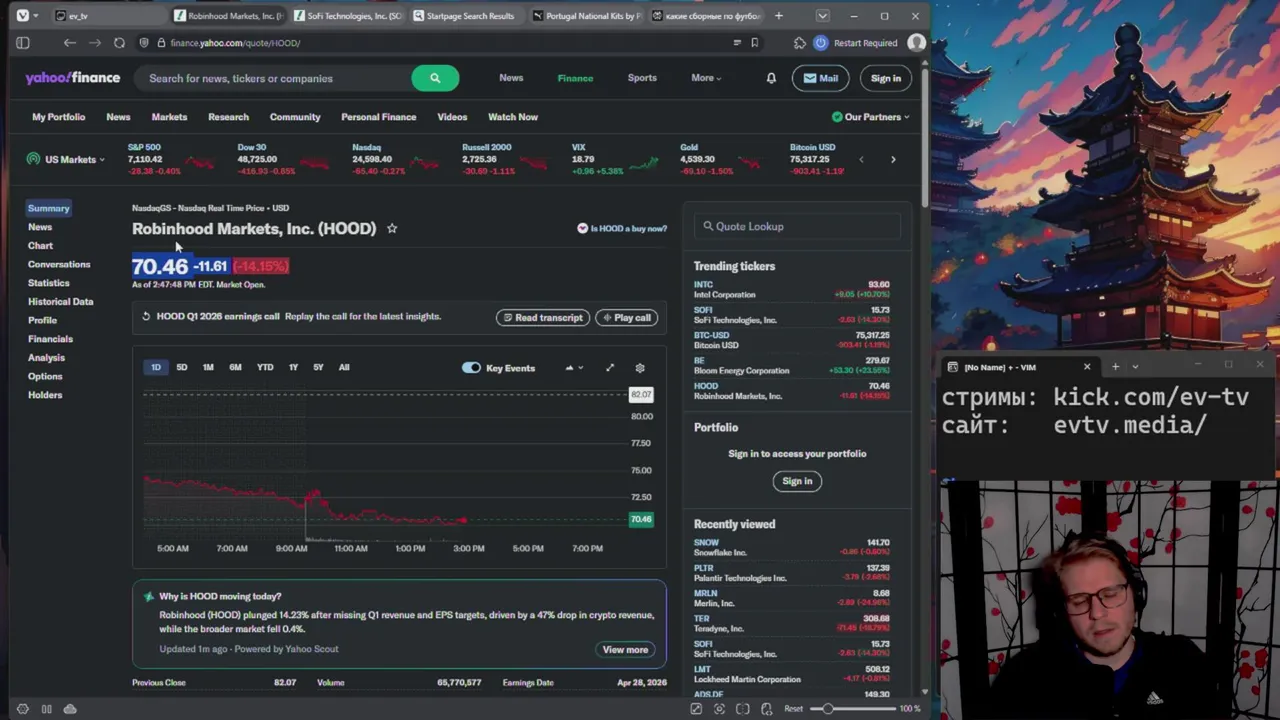Select 1M chart range
This screenshot has width=1280, height=720.
point(208,367)
